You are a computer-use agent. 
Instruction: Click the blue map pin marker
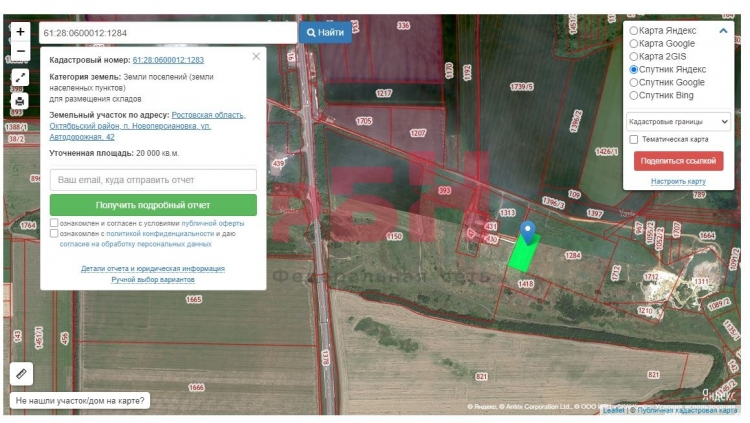[x=528, y=232]
